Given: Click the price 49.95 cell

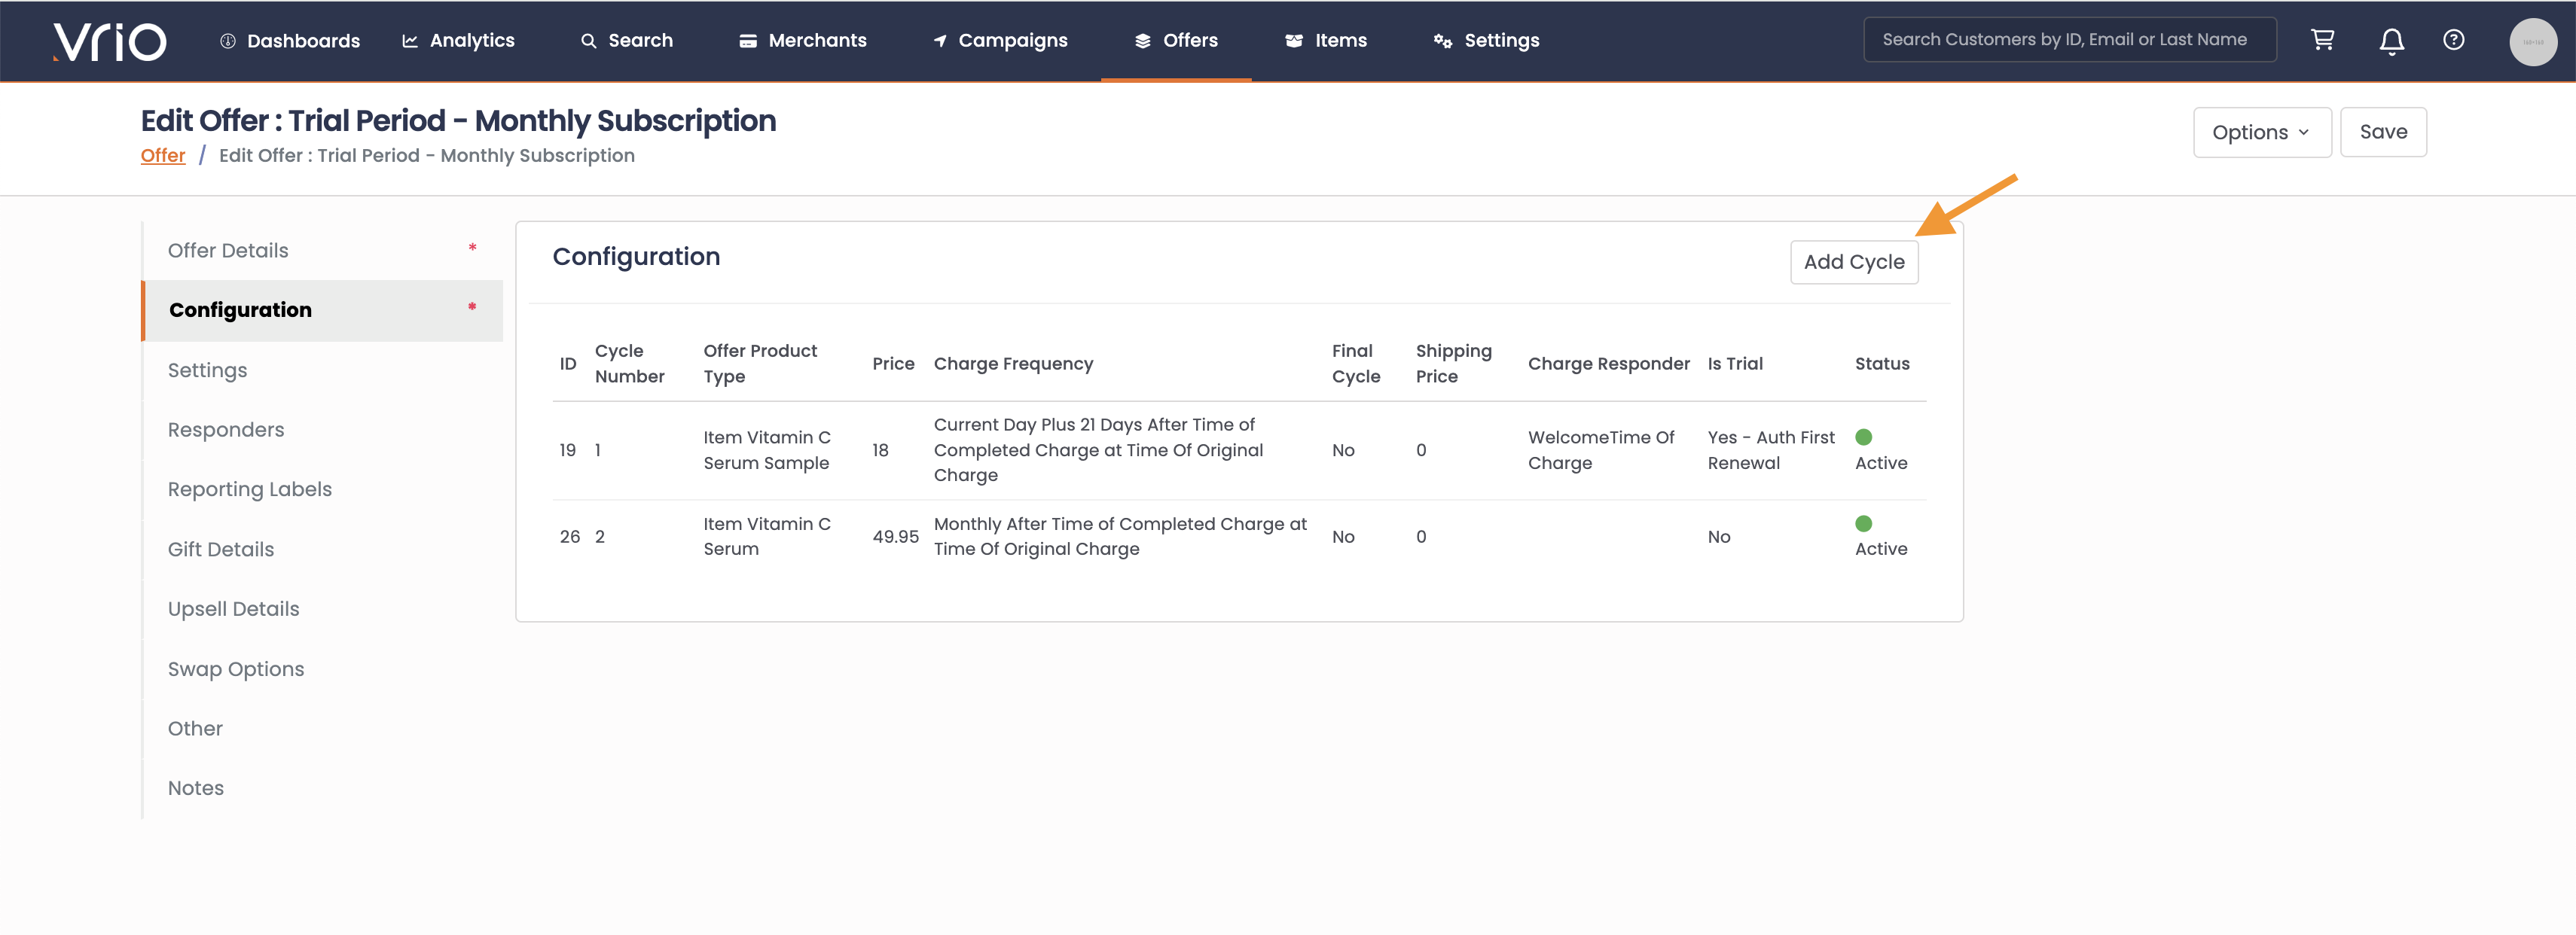Looking at the screenshot, I should 895,537.
